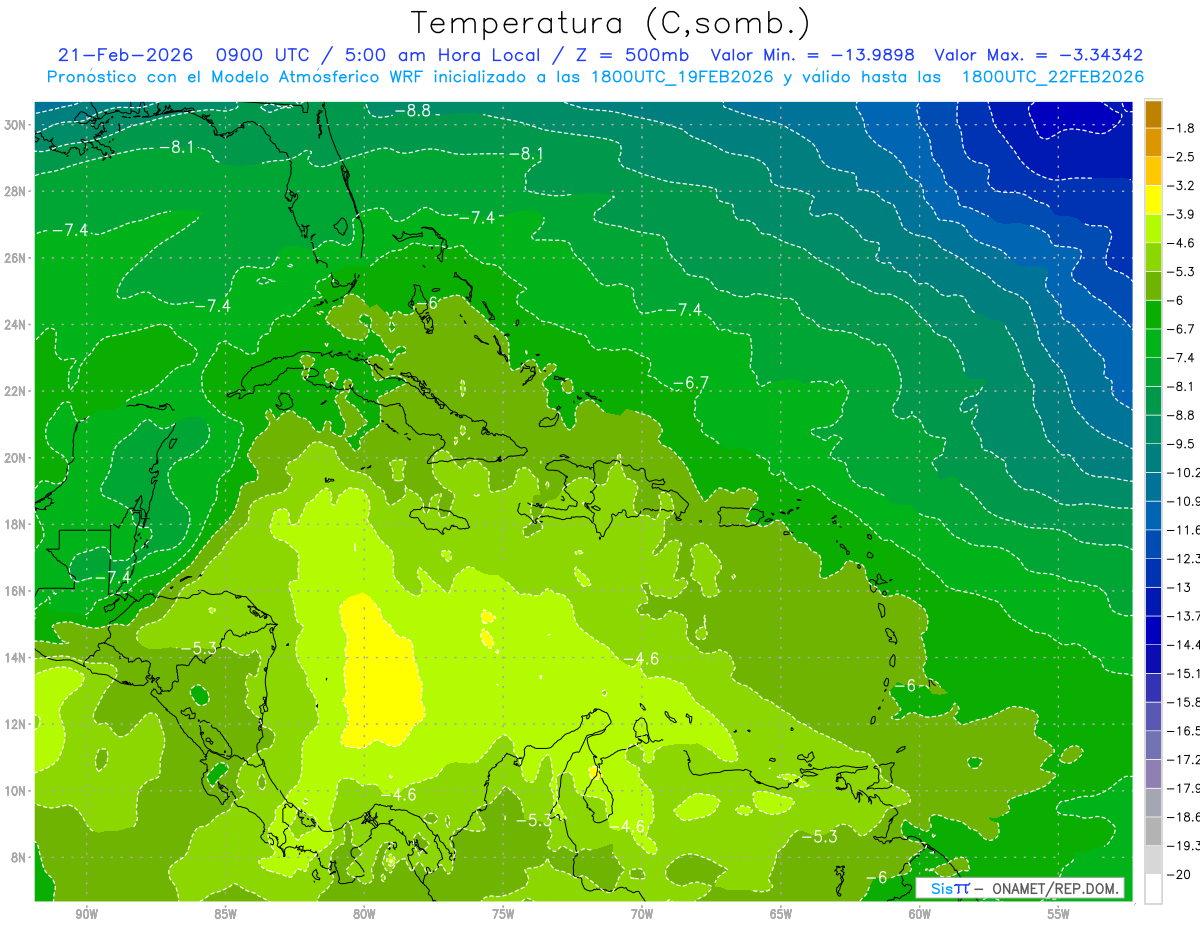
Task: Click "Valor Max. = -3.34342" readout
Action: [x=1038, y=55]
